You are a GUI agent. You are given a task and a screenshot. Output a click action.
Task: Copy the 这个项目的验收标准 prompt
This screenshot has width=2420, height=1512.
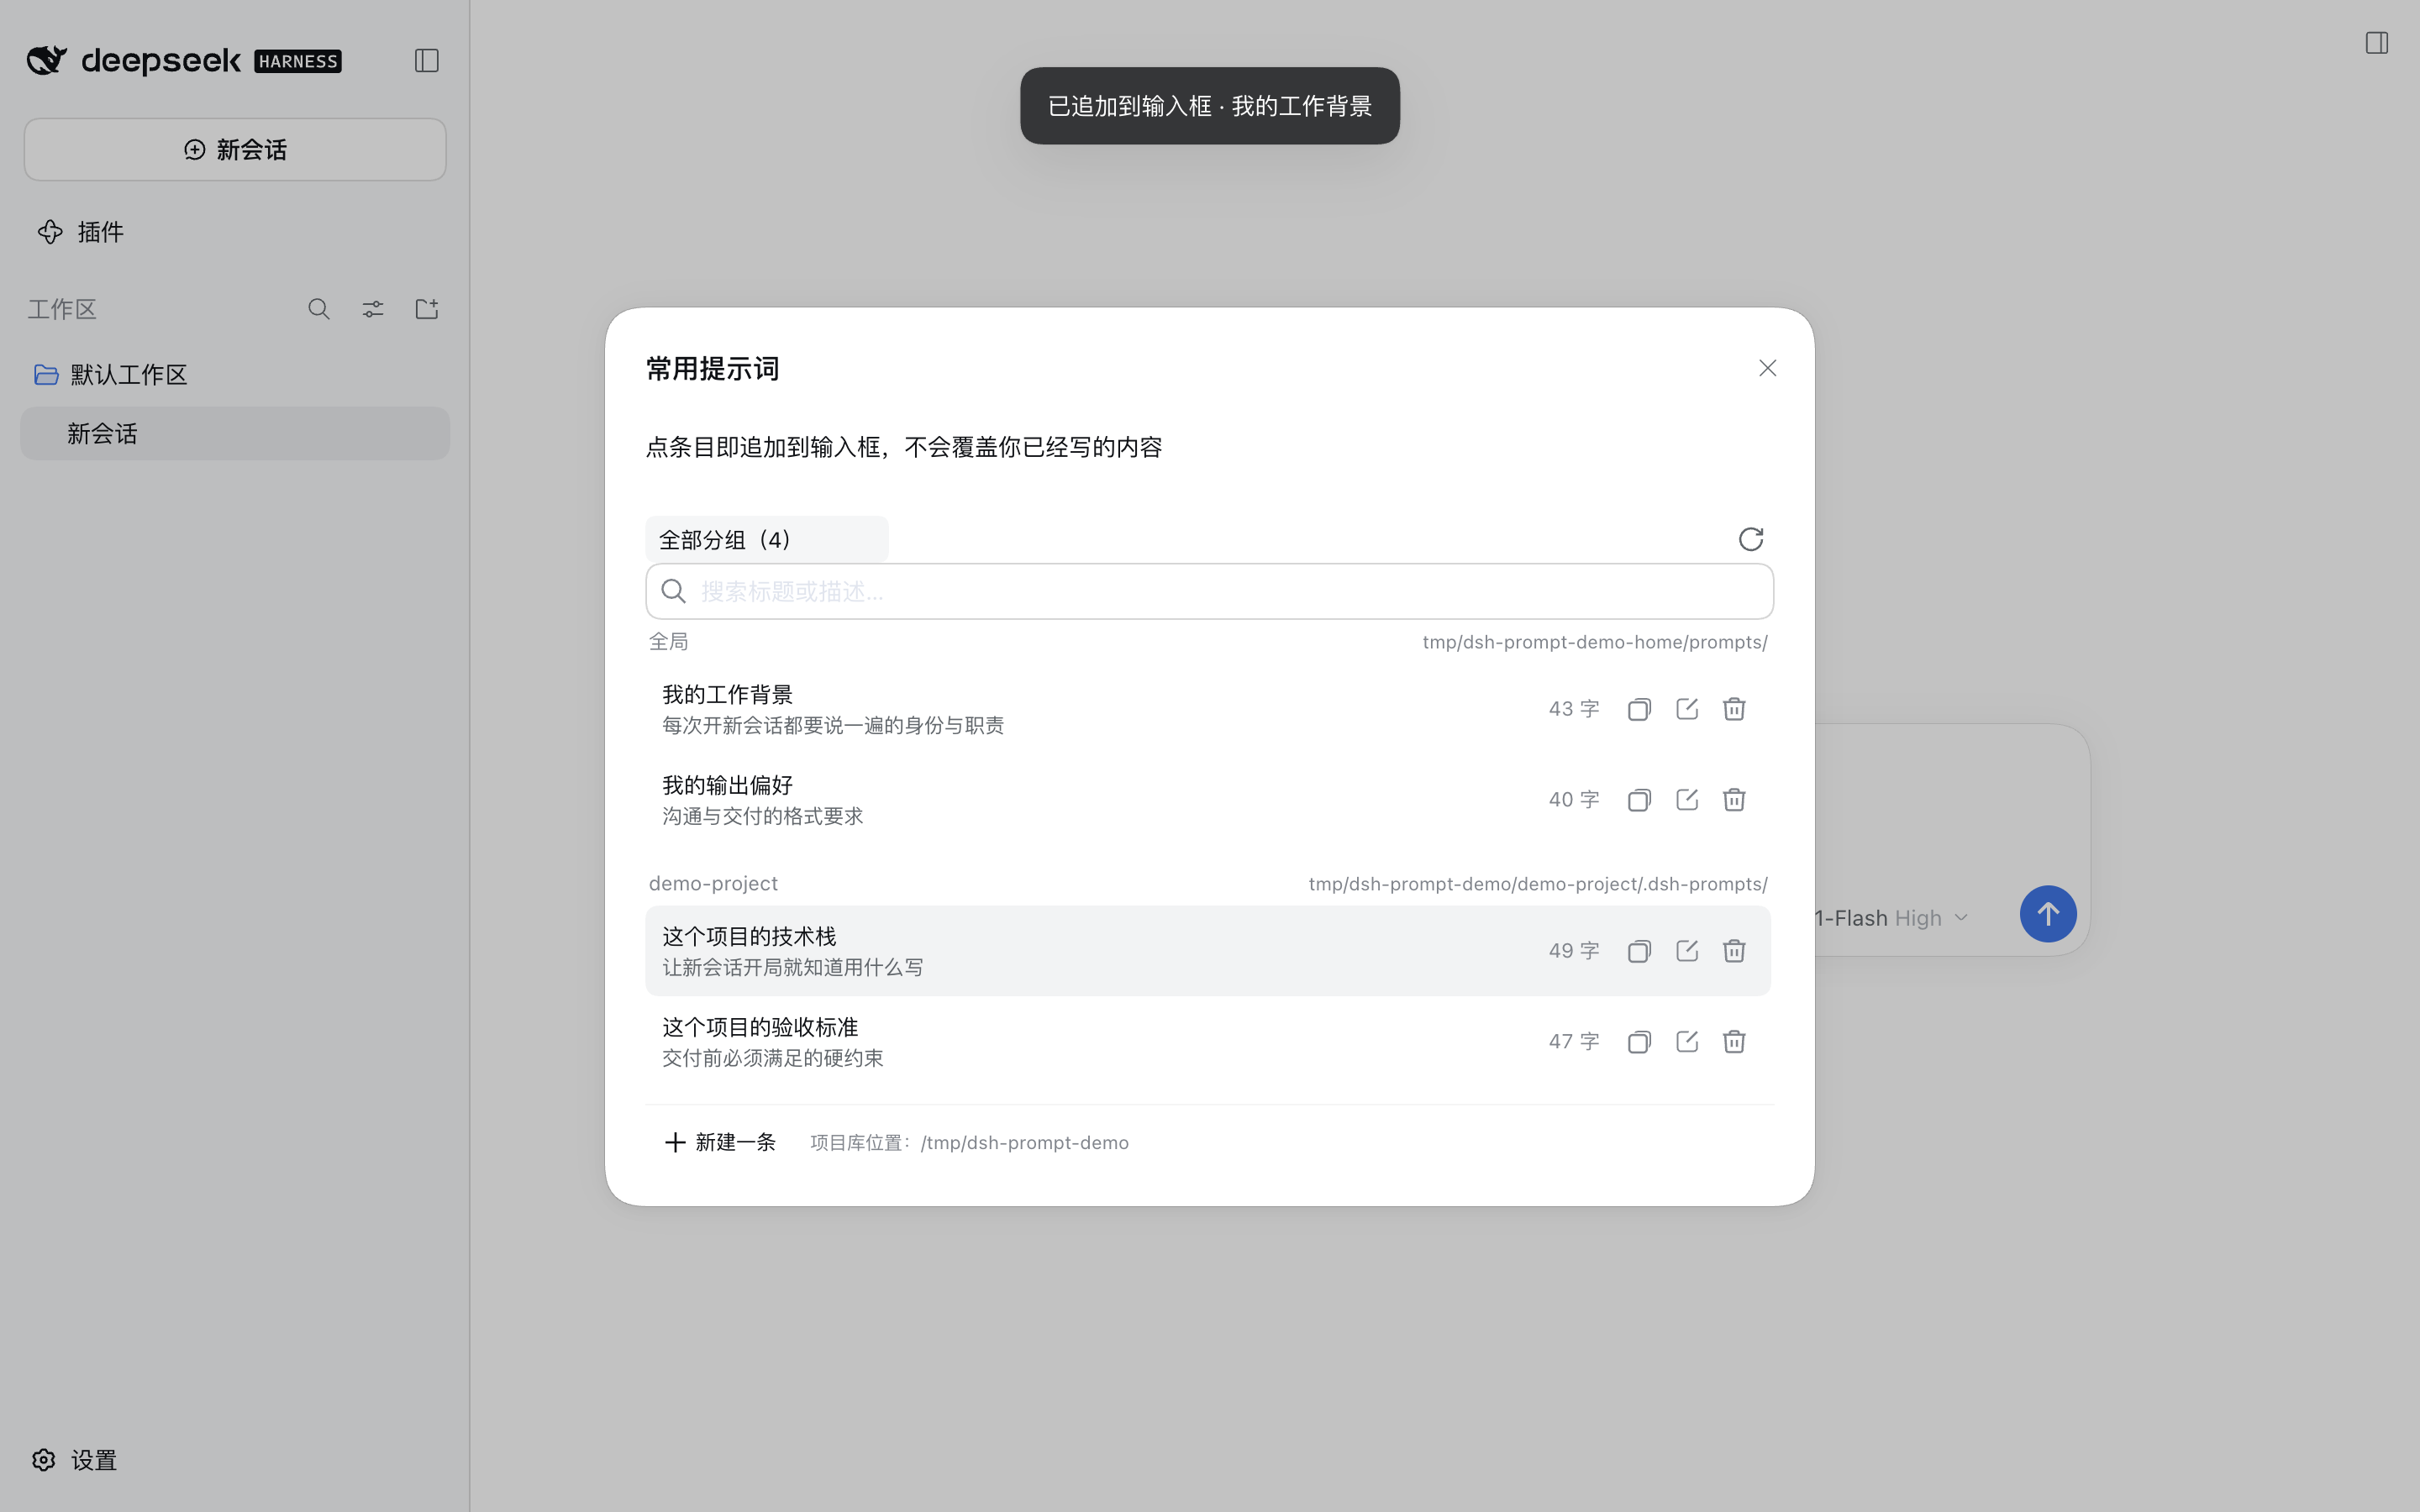point(1638,1042)
